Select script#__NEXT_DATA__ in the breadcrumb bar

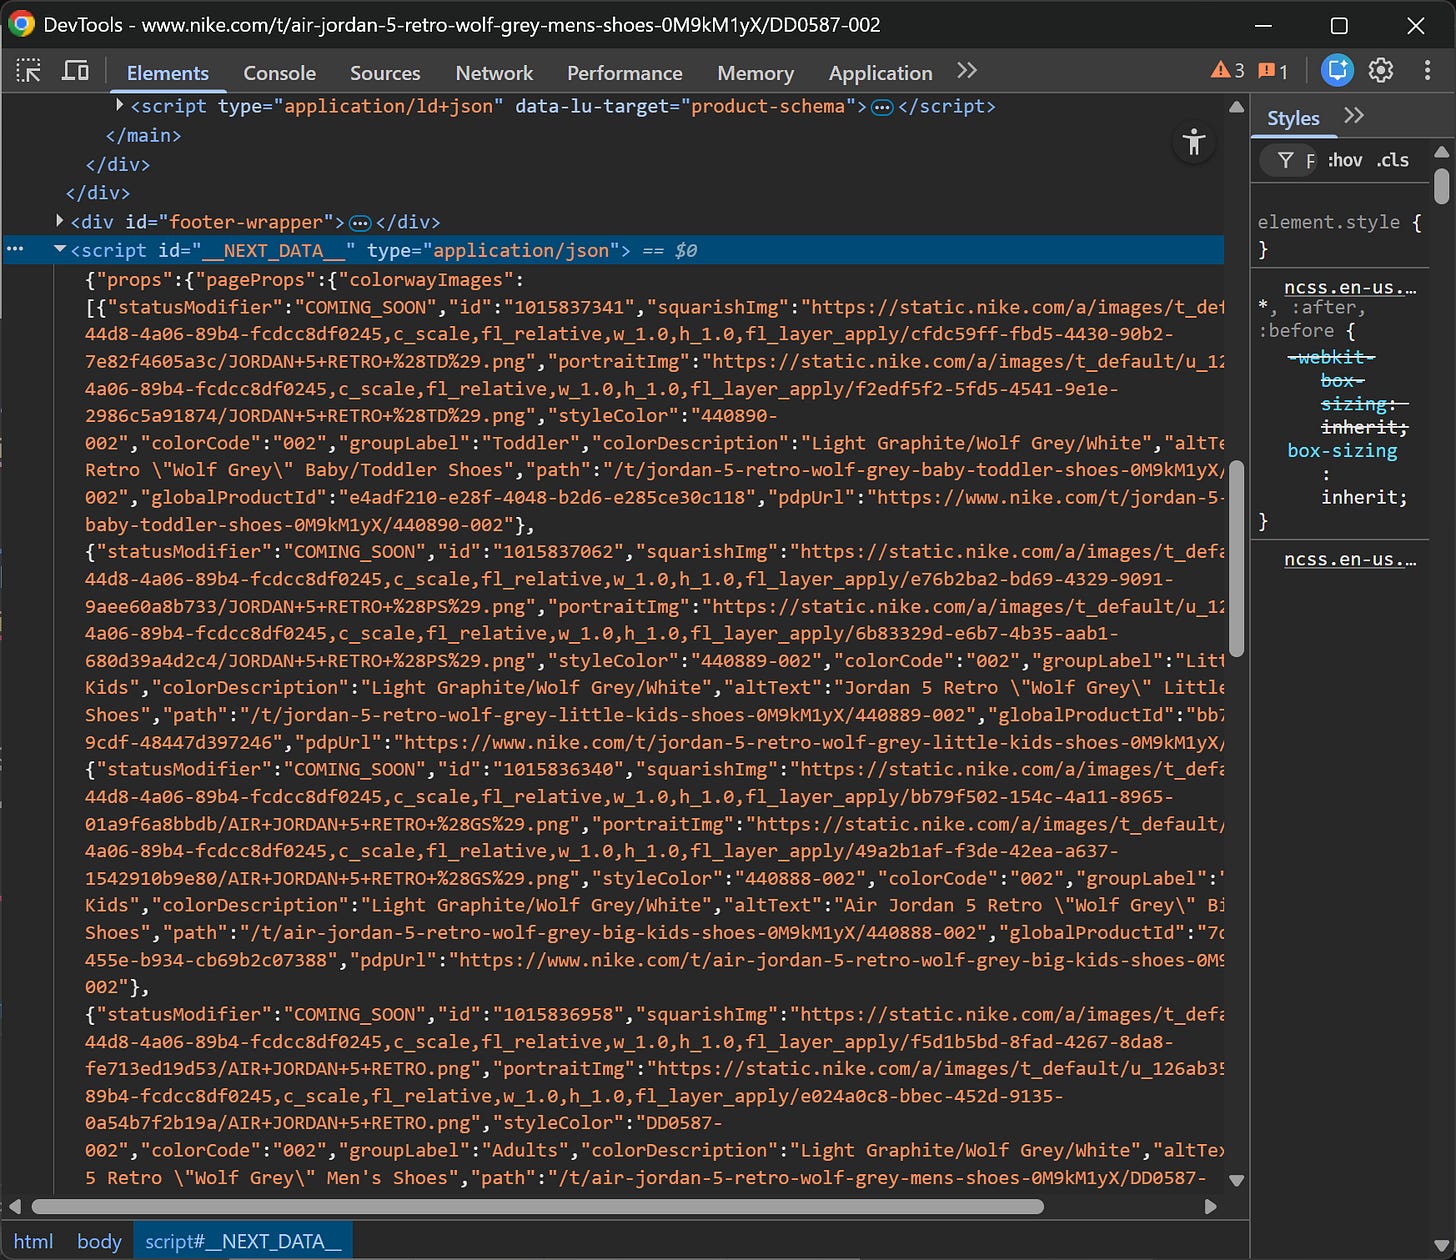pos(242,1241)
